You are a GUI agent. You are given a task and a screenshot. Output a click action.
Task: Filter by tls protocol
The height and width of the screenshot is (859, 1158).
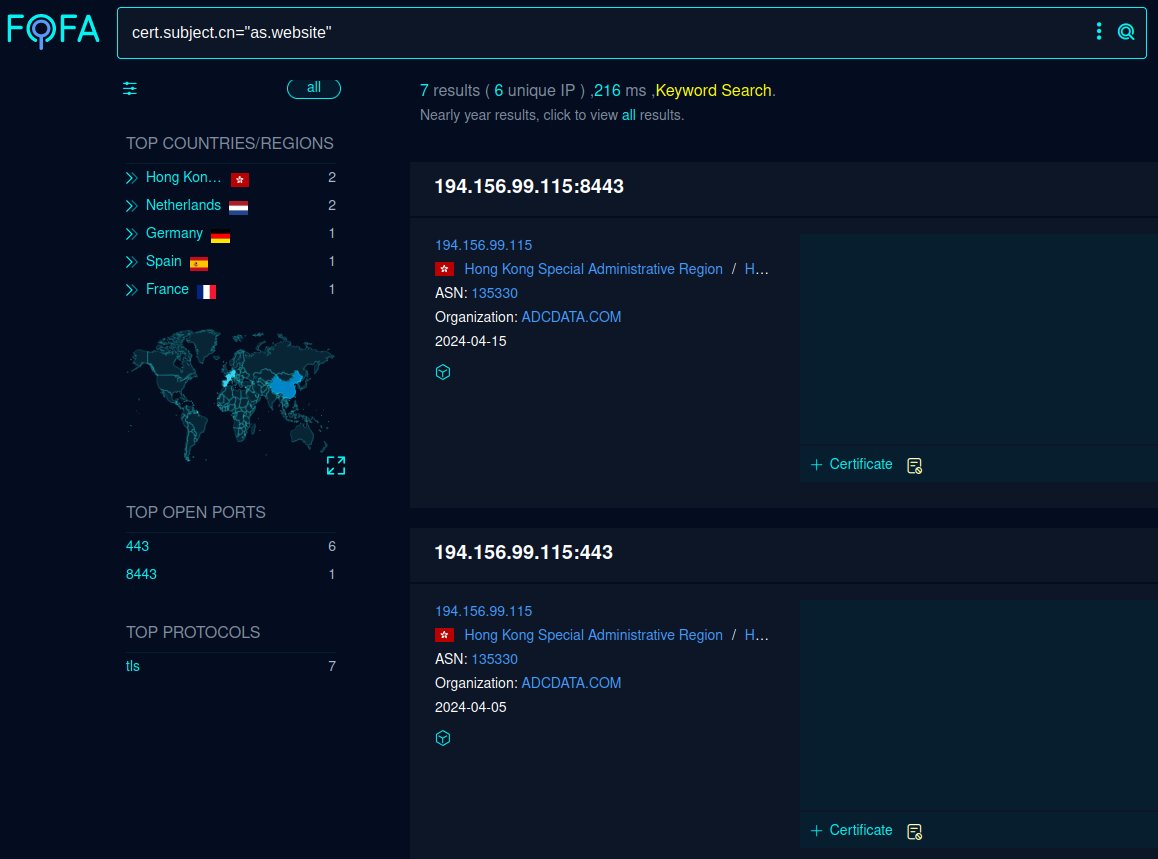[133, 666]
